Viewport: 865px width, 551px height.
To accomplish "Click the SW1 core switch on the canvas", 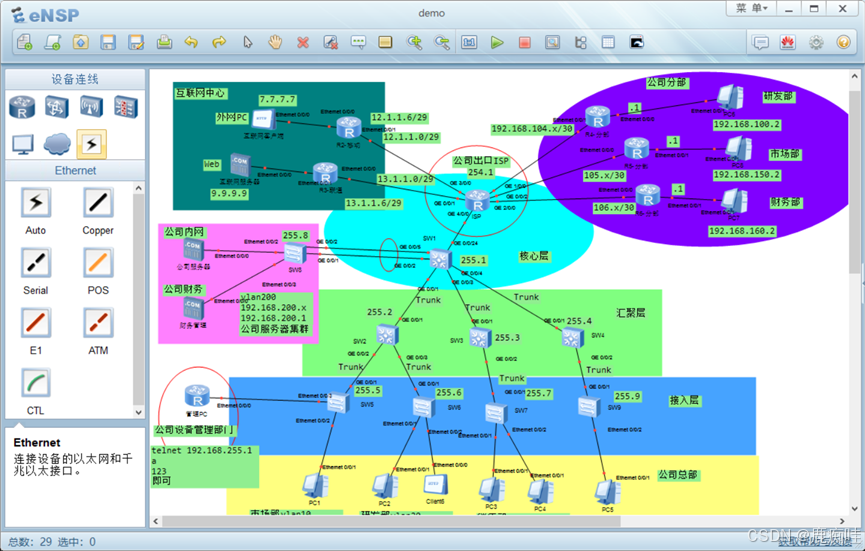I will tap(441, 259).
